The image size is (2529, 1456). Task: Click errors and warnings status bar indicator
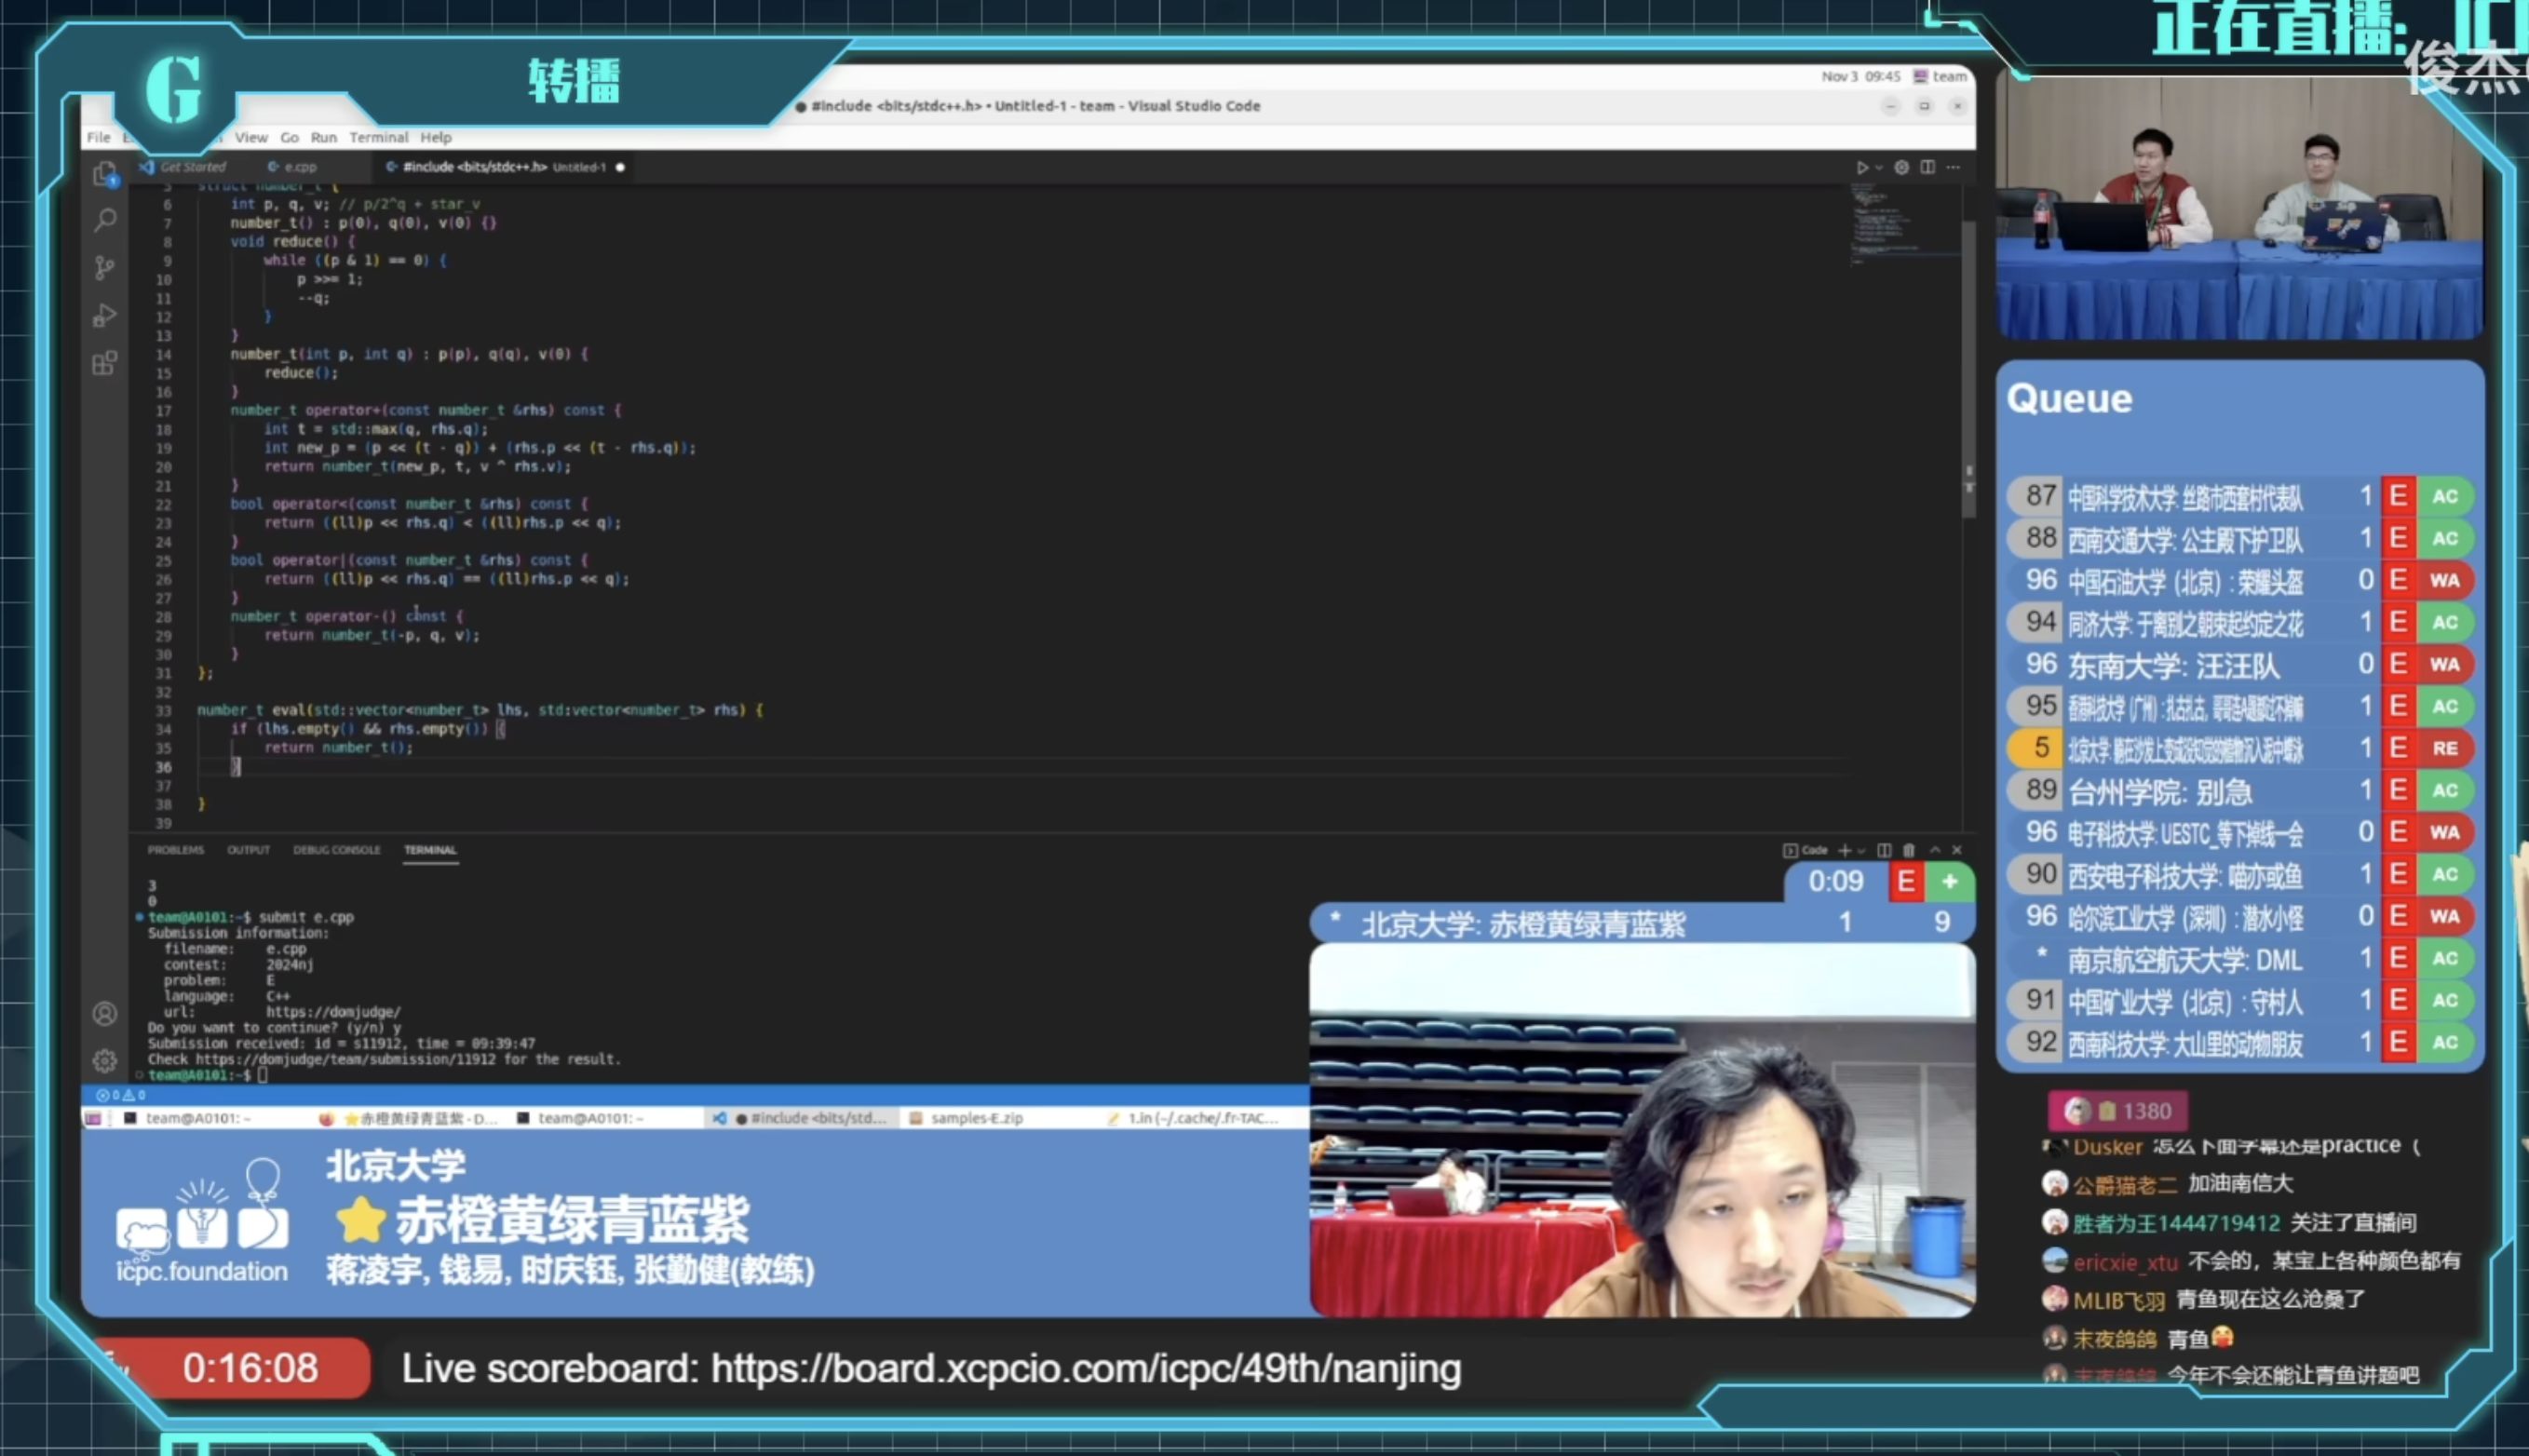(x=120, y=1095)
